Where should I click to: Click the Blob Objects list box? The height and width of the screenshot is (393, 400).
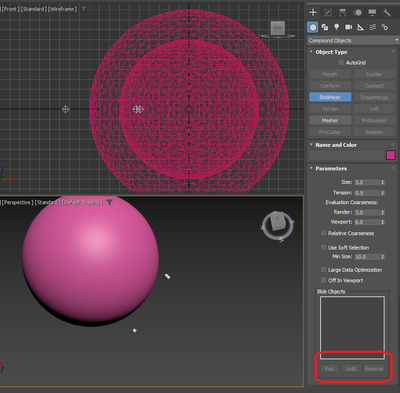coord(352,328)
